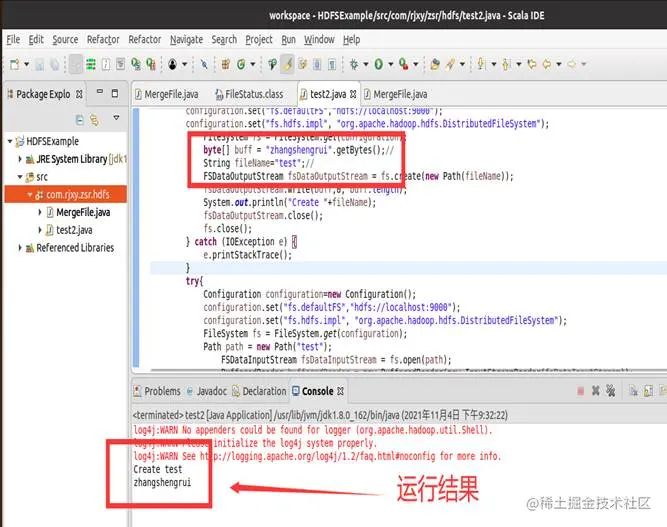
Task: Expand the Referenced Libraries node
Action: [x=20, y=248]
